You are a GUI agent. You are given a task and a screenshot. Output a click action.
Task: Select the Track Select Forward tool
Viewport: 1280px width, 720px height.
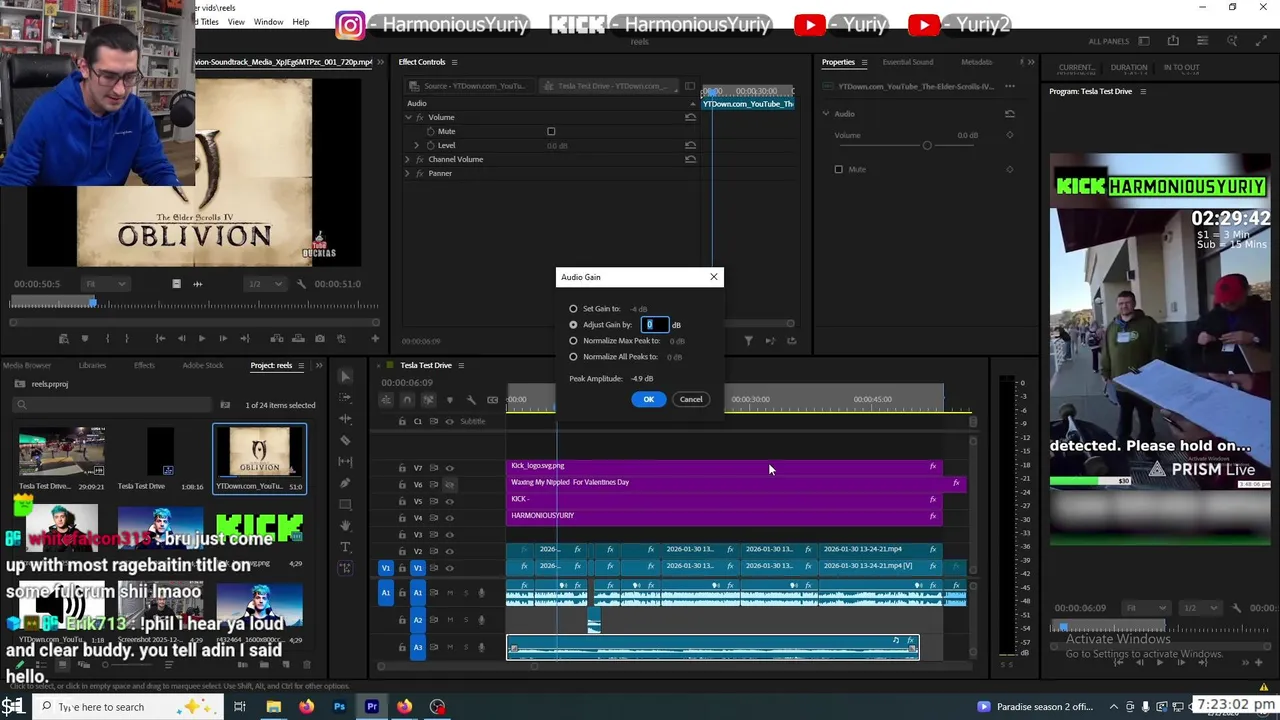[x=346, y=397]
